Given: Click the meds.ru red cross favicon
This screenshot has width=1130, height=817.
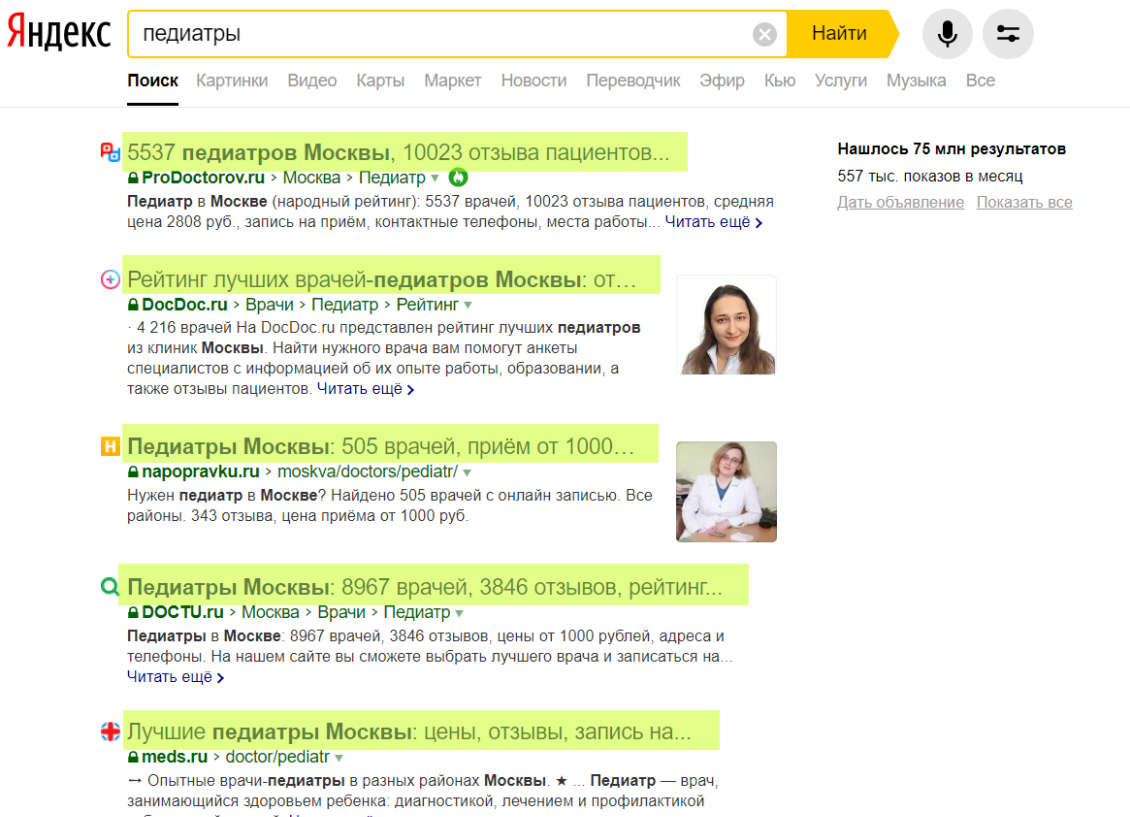Looking at the screenshot, I should point(110,731).
